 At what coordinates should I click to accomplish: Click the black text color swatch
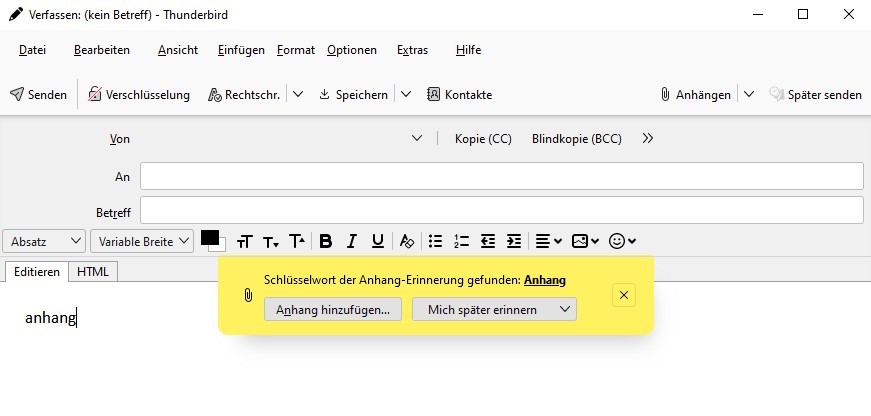[x=209, y=238]
